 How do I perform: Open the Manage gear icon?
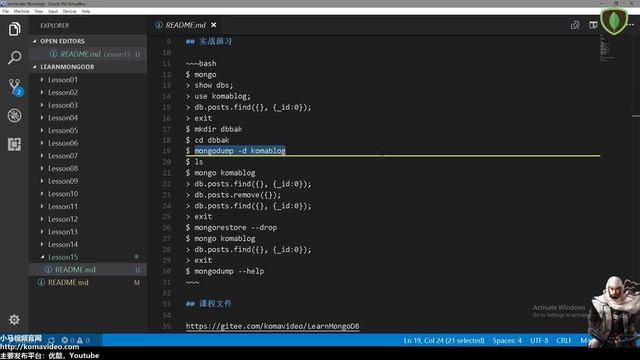[14, 320]
